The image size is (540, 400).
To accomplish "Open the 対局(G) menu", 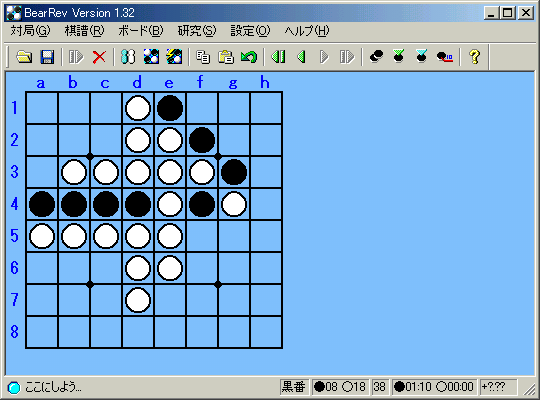I will click(x=30, y=31).
